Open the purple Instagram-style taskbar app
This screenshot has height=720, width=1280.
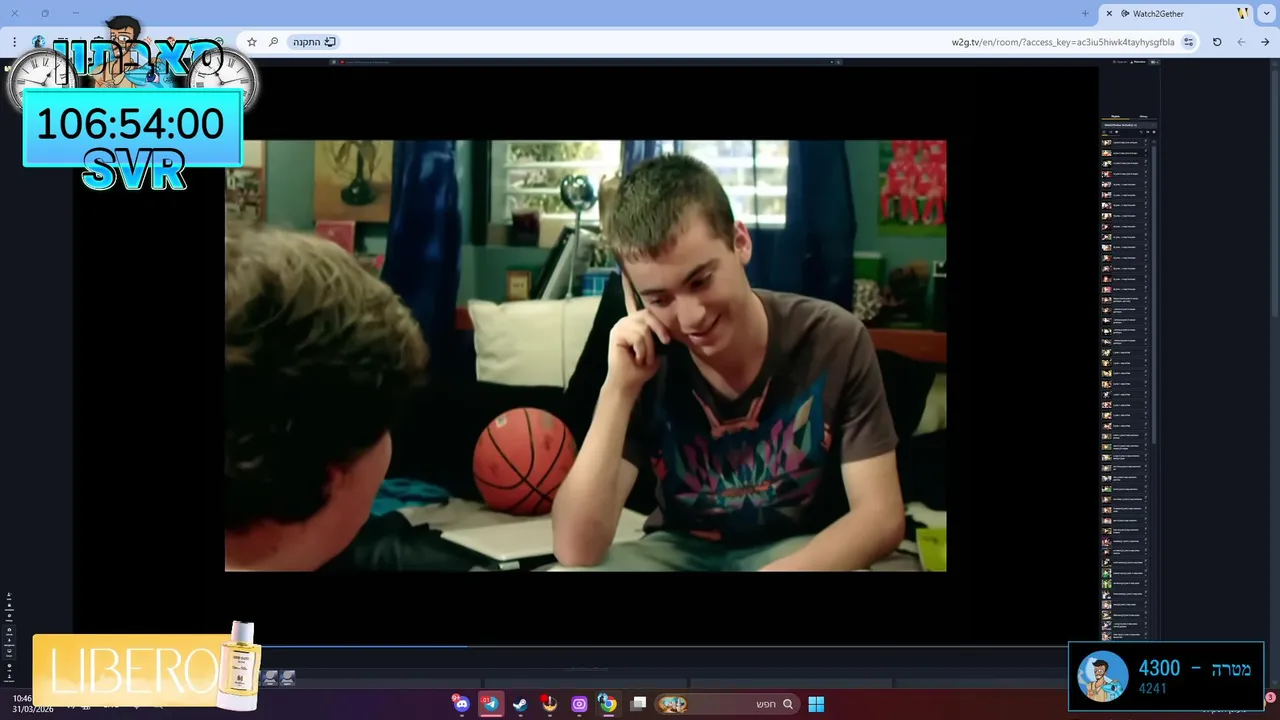pos(579,704)
